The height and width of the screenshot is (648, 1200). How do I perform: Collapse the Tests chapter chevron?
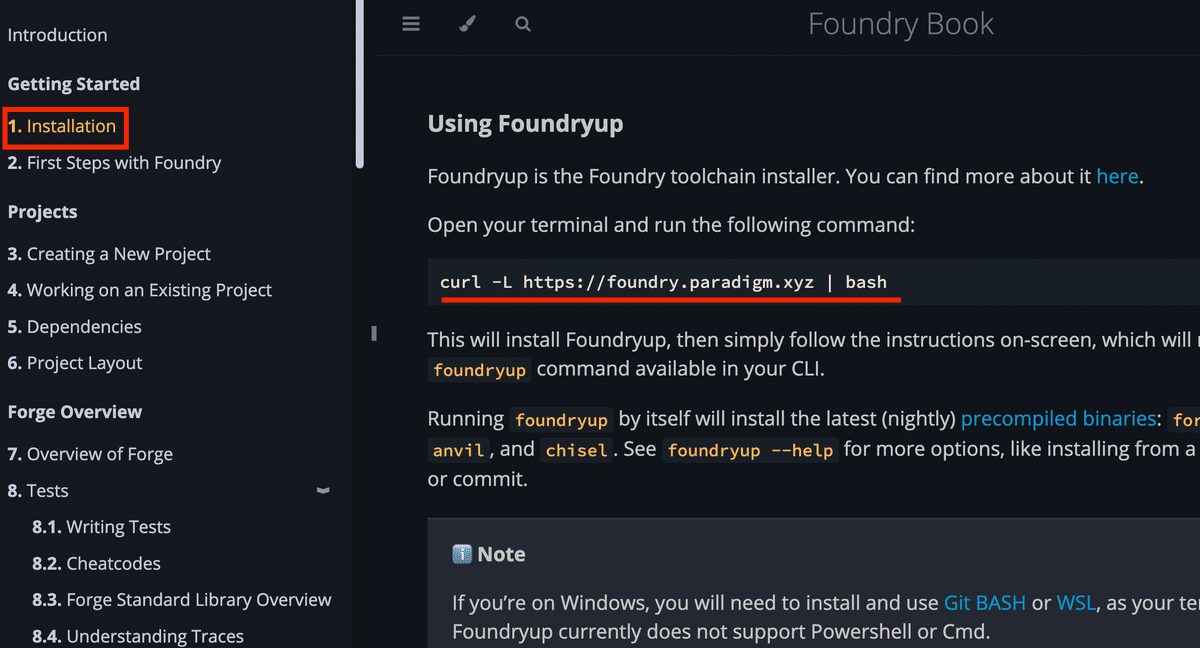(x=322, y=491)
